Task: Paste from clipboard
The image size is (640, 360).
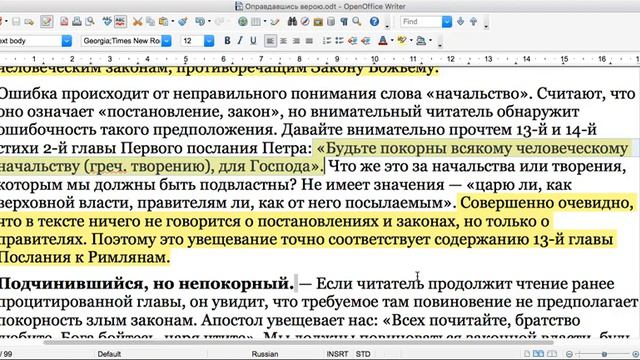Action: tap(164, 22)
